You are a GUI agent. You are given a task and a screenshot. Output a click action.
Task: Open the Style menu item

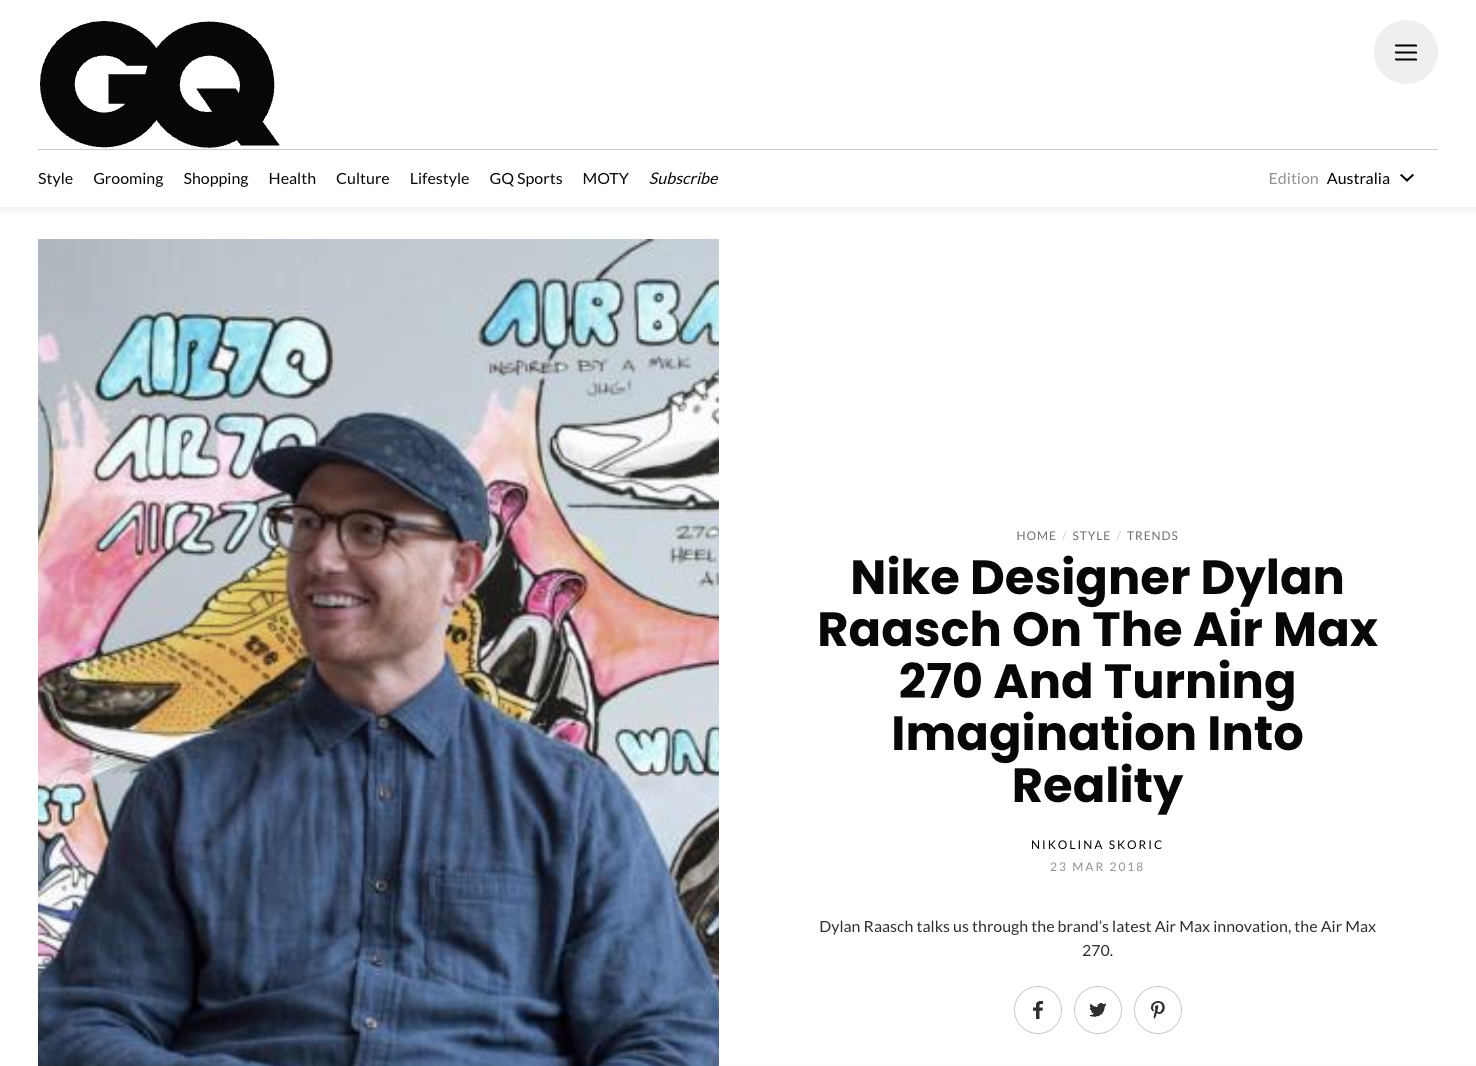pyautogui.click(x=55, y=178)
